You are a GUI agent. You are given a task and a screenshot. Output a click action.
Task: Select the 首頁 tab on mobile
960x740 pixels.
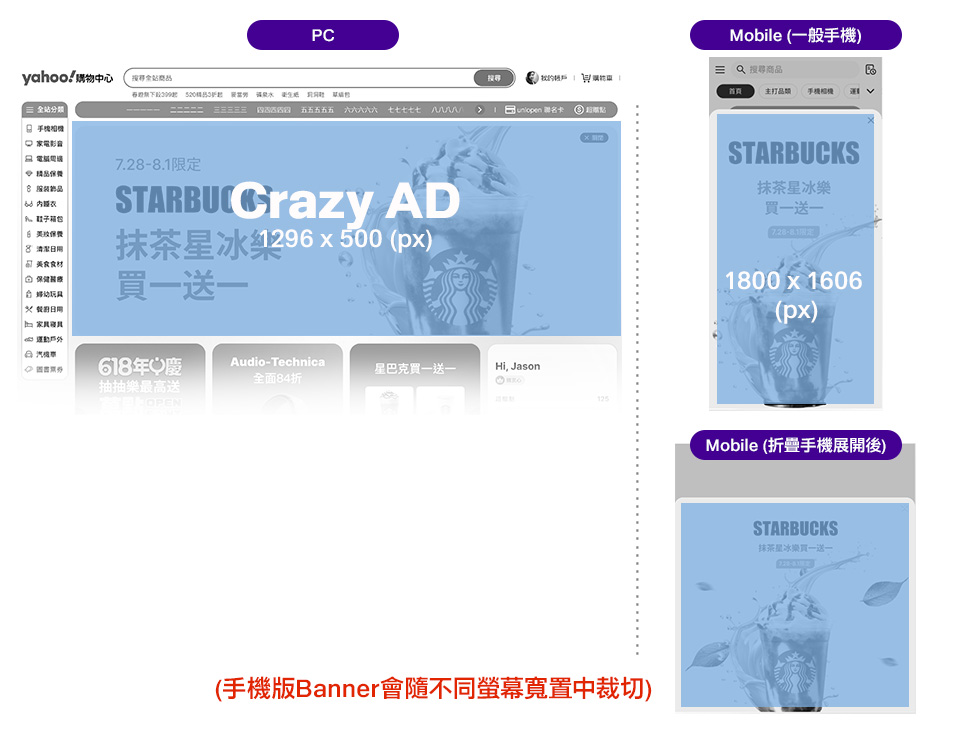click(736, 91)
